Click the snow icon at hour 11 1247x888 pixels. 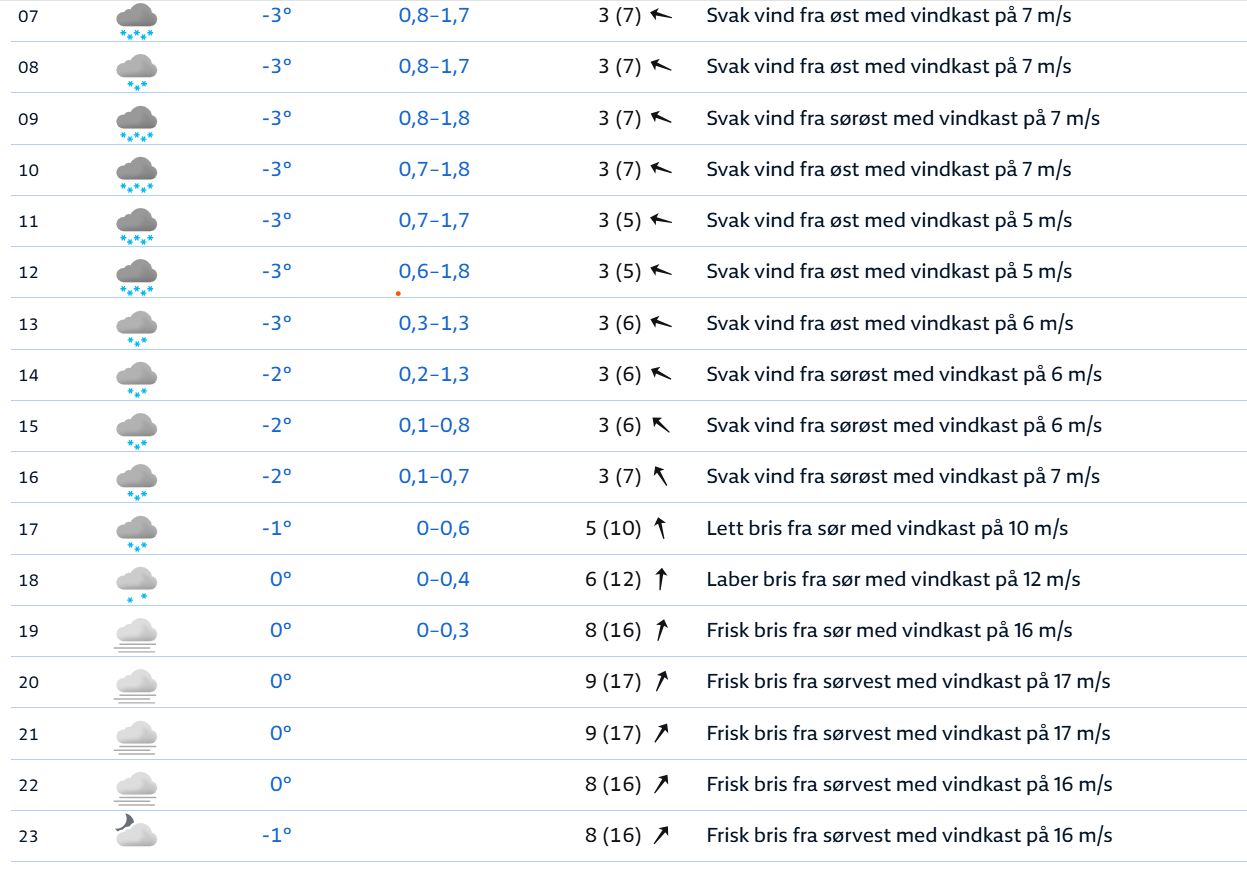(136, 223)
